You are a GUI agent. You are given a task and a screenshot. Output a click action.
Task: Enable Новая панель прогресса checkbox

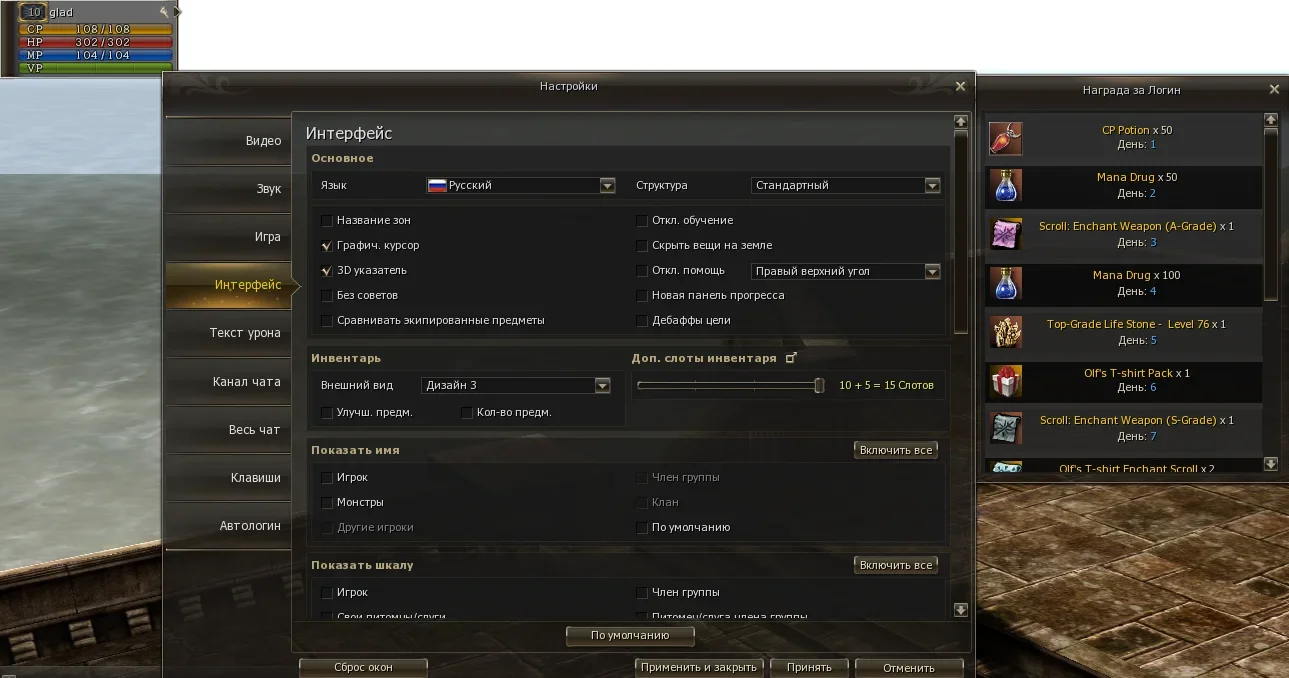click(x=642, y=295)
